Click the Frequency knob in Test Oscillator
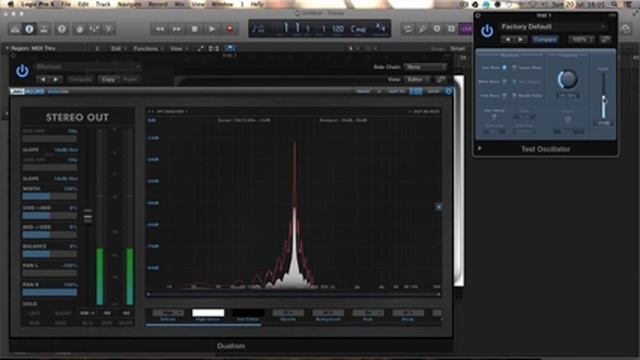The width and height of the screenshot is (640, 360). coord(567,80)
